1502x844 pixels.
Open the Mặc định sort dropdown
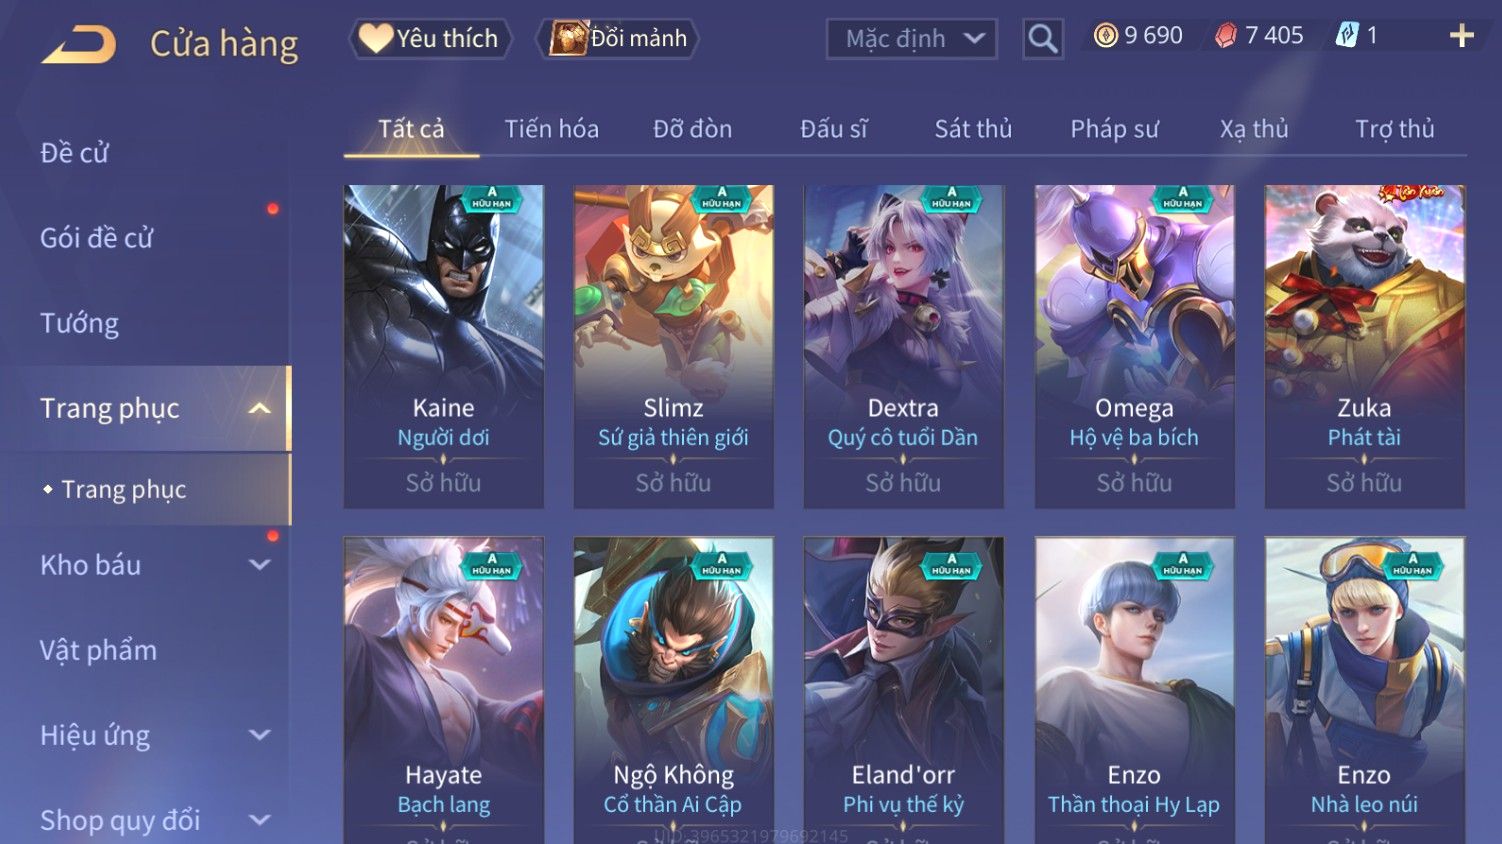(912, 39)
